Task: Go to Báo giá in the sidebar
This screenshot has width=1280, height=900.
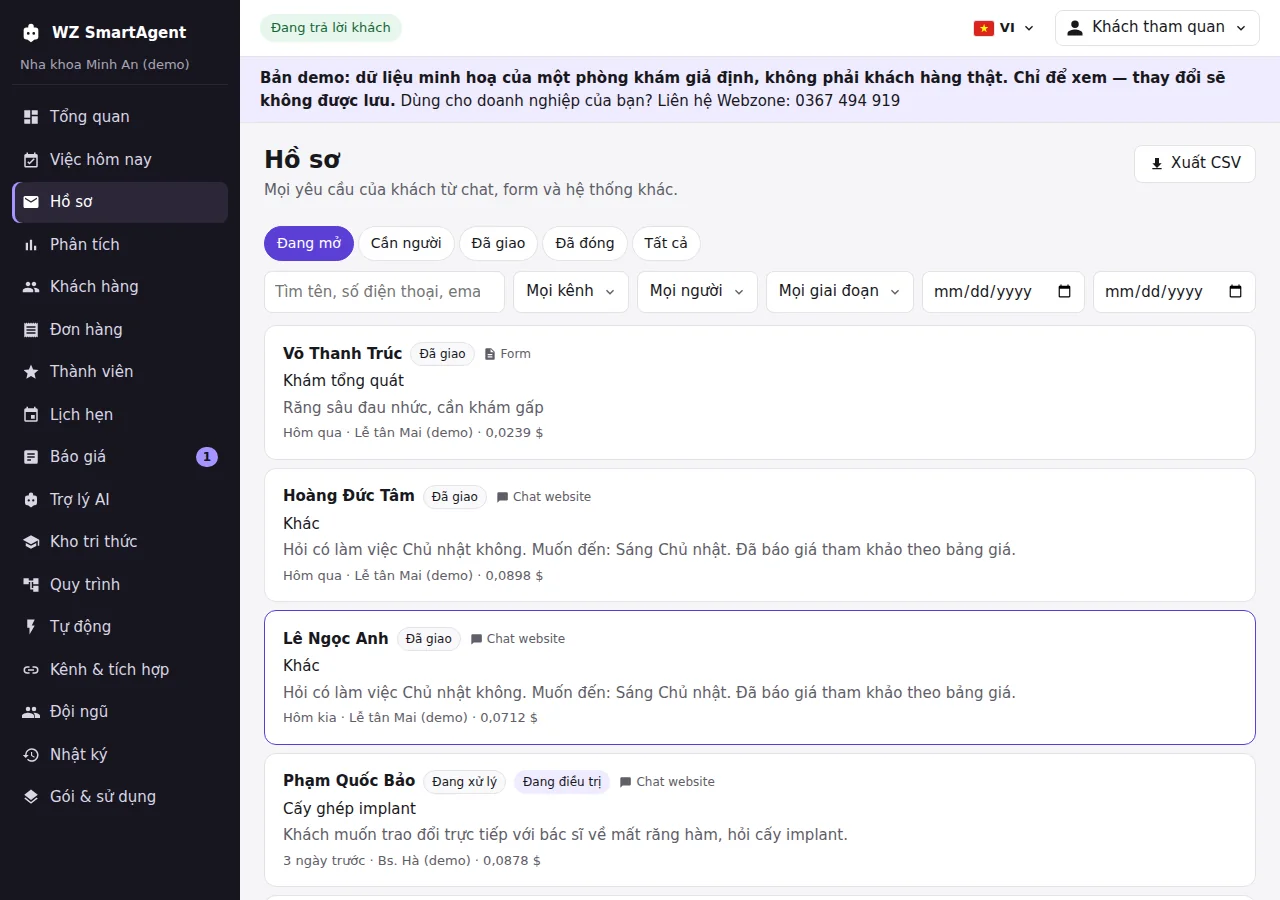Action: pos(120,457)
